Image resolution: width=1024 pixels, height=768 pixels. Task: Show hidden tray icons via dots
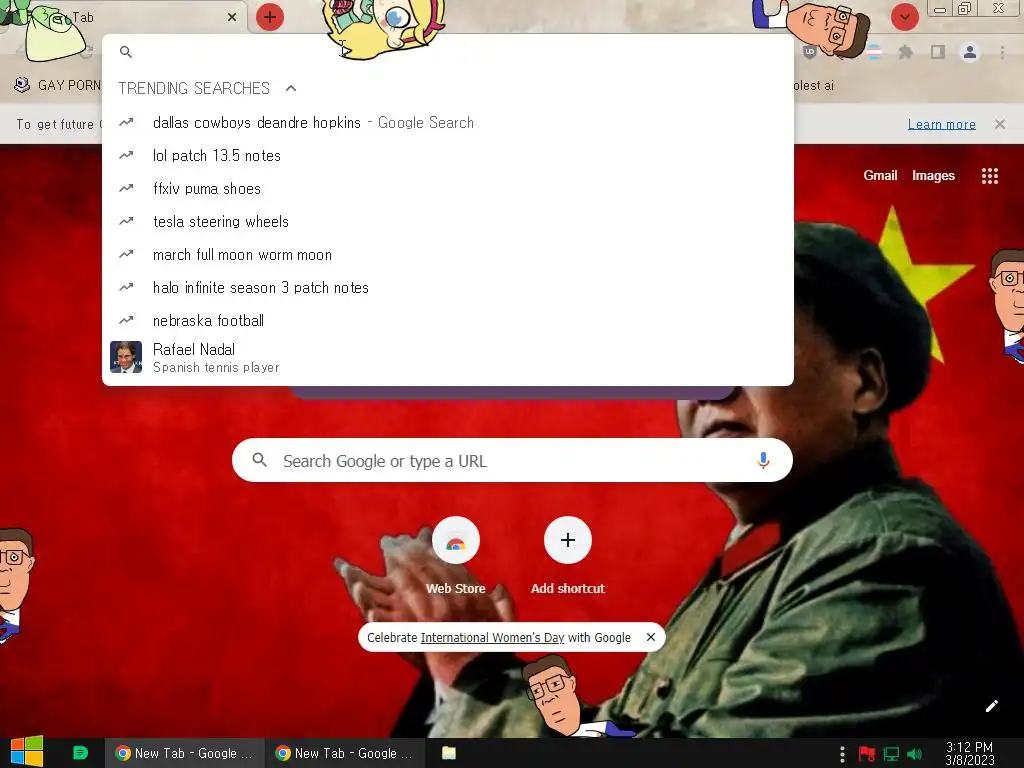pos(842,754)
